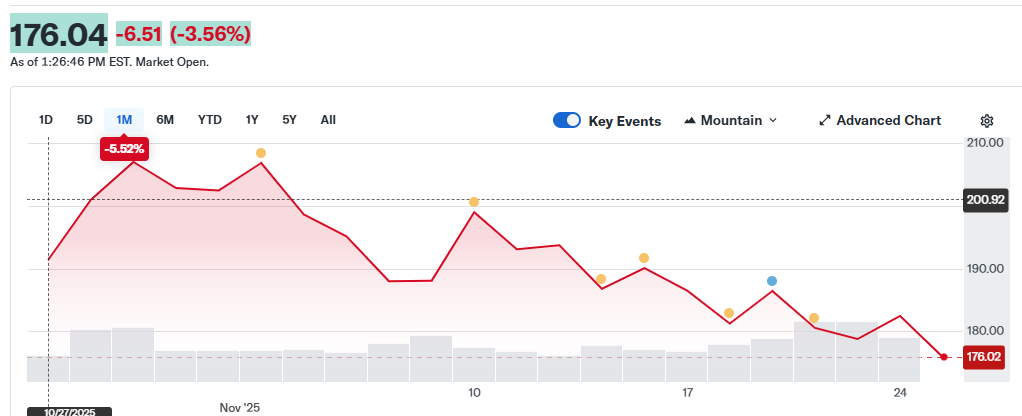Click the blue key event dot
This screenshot has height=416, width=1022.
(x=772, y=281)
